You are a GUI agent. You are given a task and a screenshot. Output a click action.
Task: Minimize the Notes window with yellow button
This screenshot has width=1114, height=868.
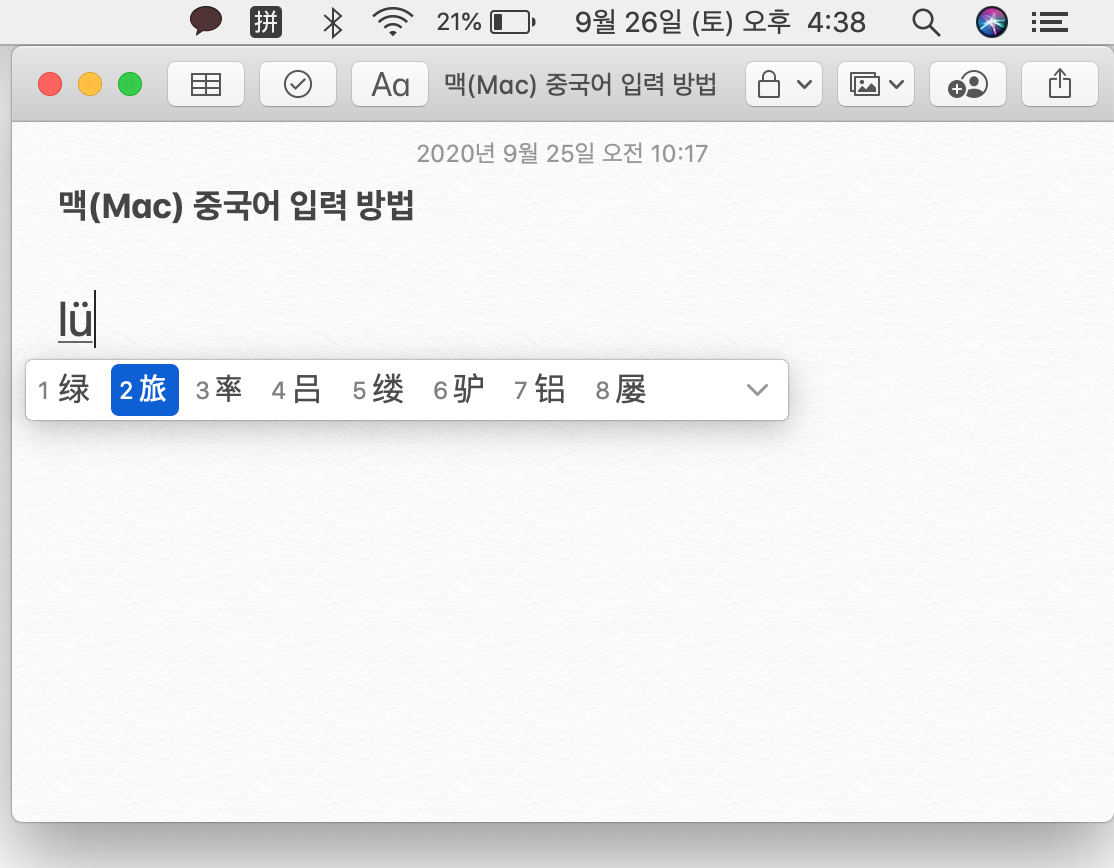tap(90, 85)
